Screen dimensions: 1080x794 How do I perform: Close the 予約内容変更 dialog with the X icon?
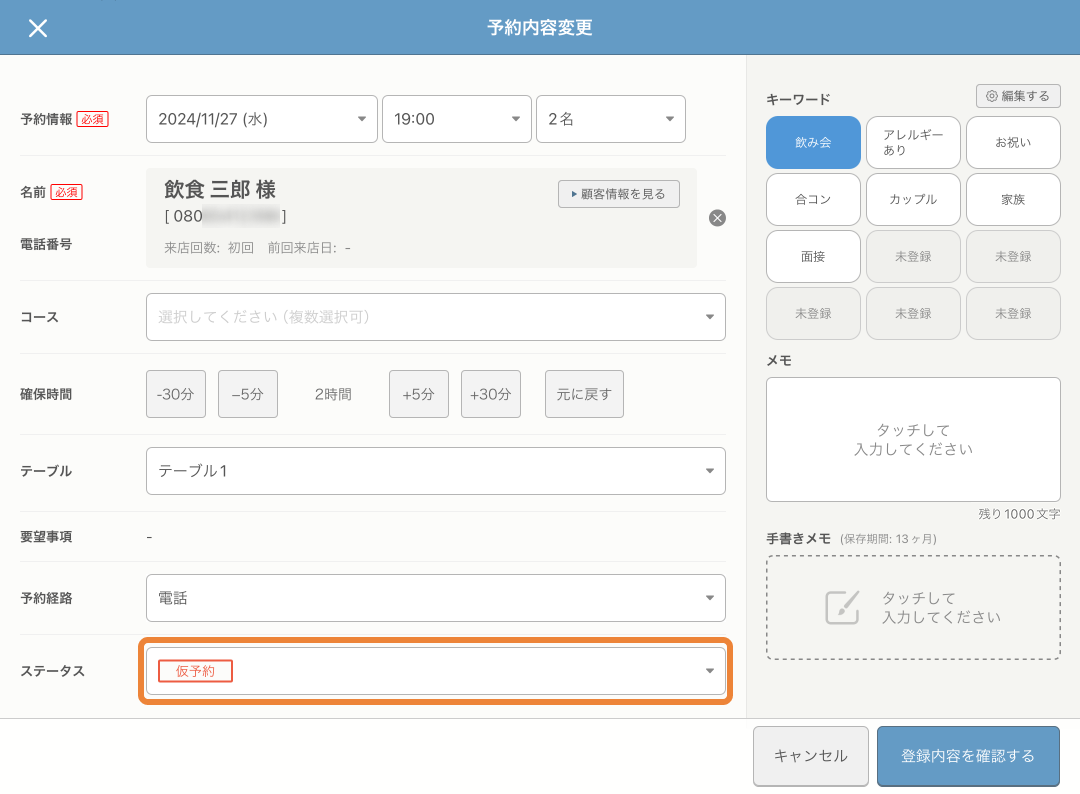coord(38,28)
